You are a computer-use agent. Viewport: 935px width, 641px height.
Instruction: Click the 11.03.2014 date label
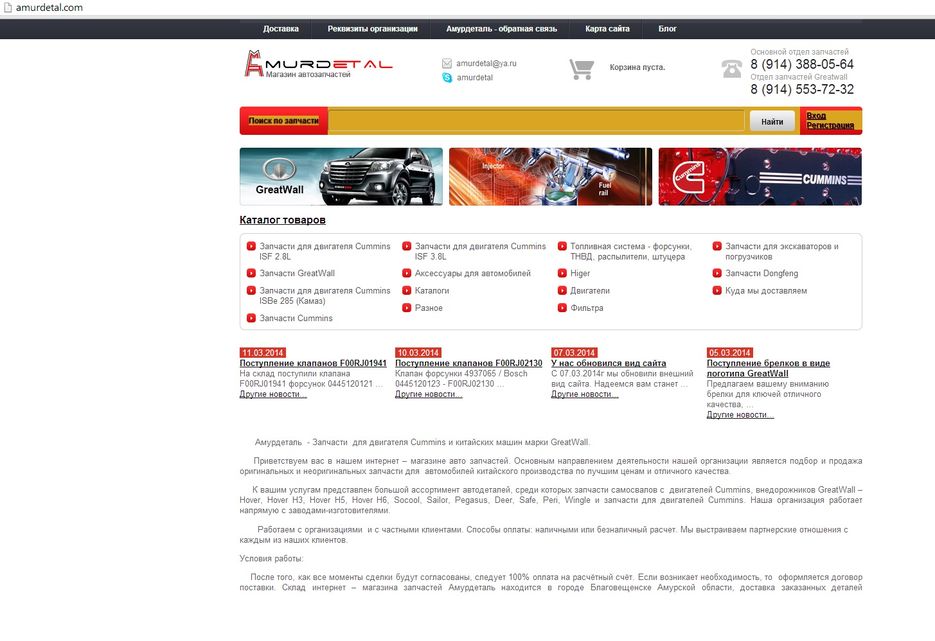[263, 353]
